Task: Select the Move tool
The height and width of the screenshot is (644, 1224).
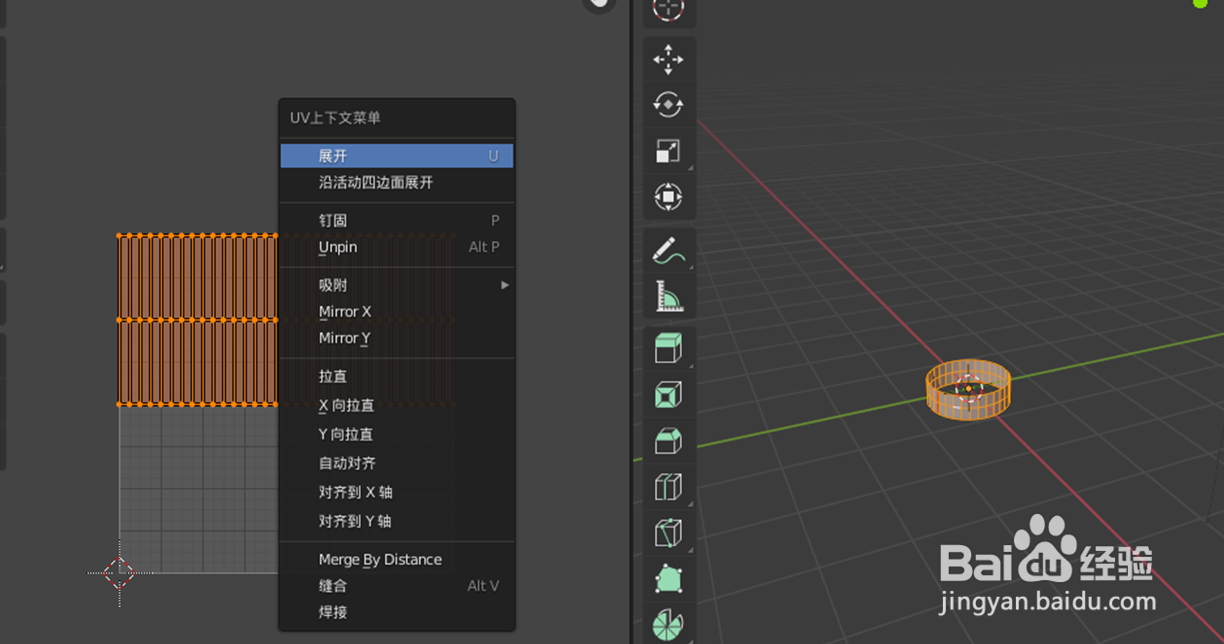Action: pyautogui.click(x=668, y=60)
